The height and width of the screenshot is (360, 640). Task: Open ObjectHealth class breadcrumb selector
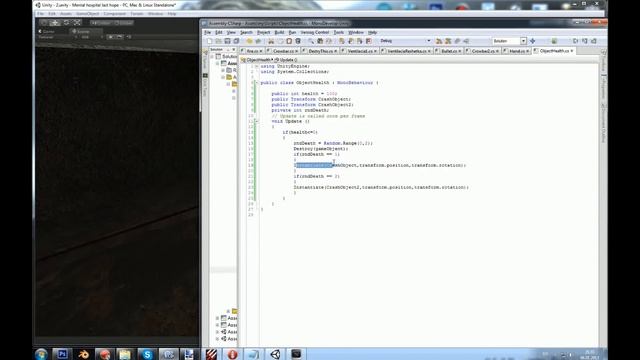point(257,60)
